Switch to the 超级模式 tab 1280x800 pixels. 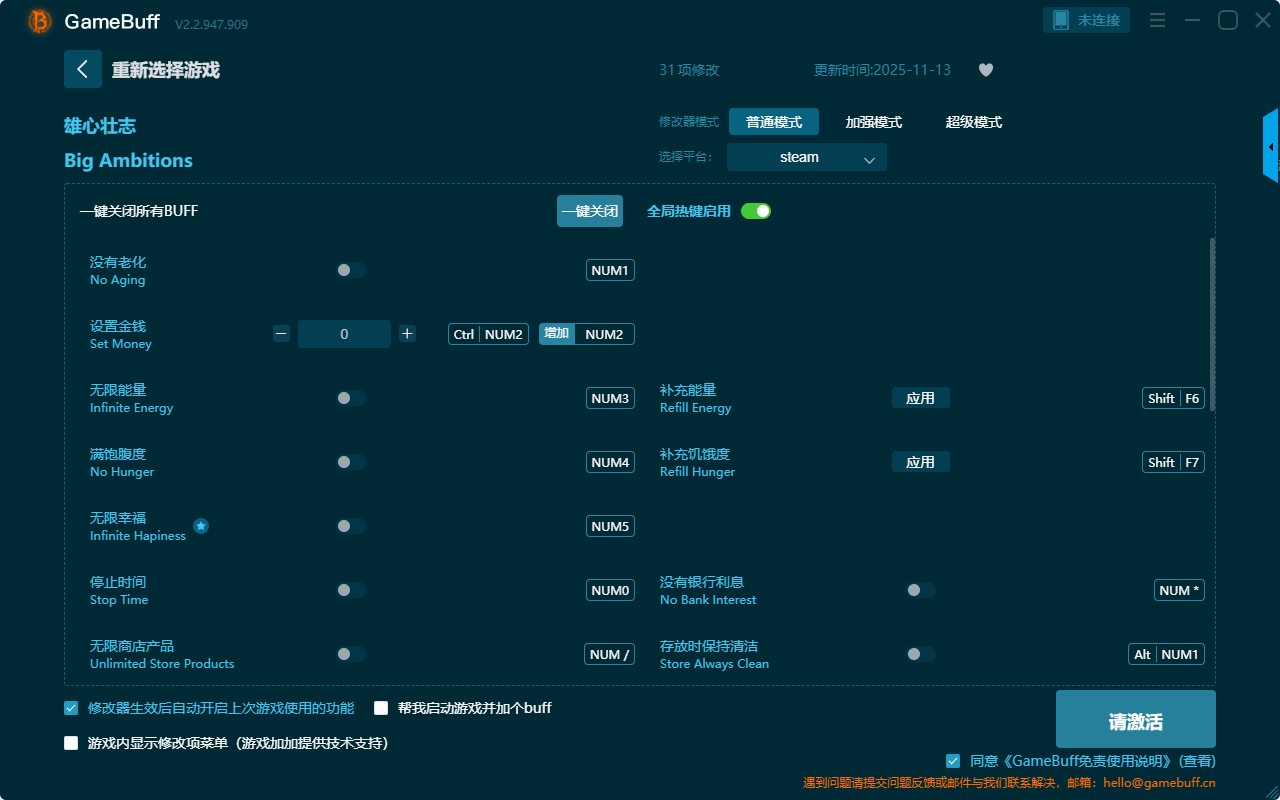tap(973, 122)
